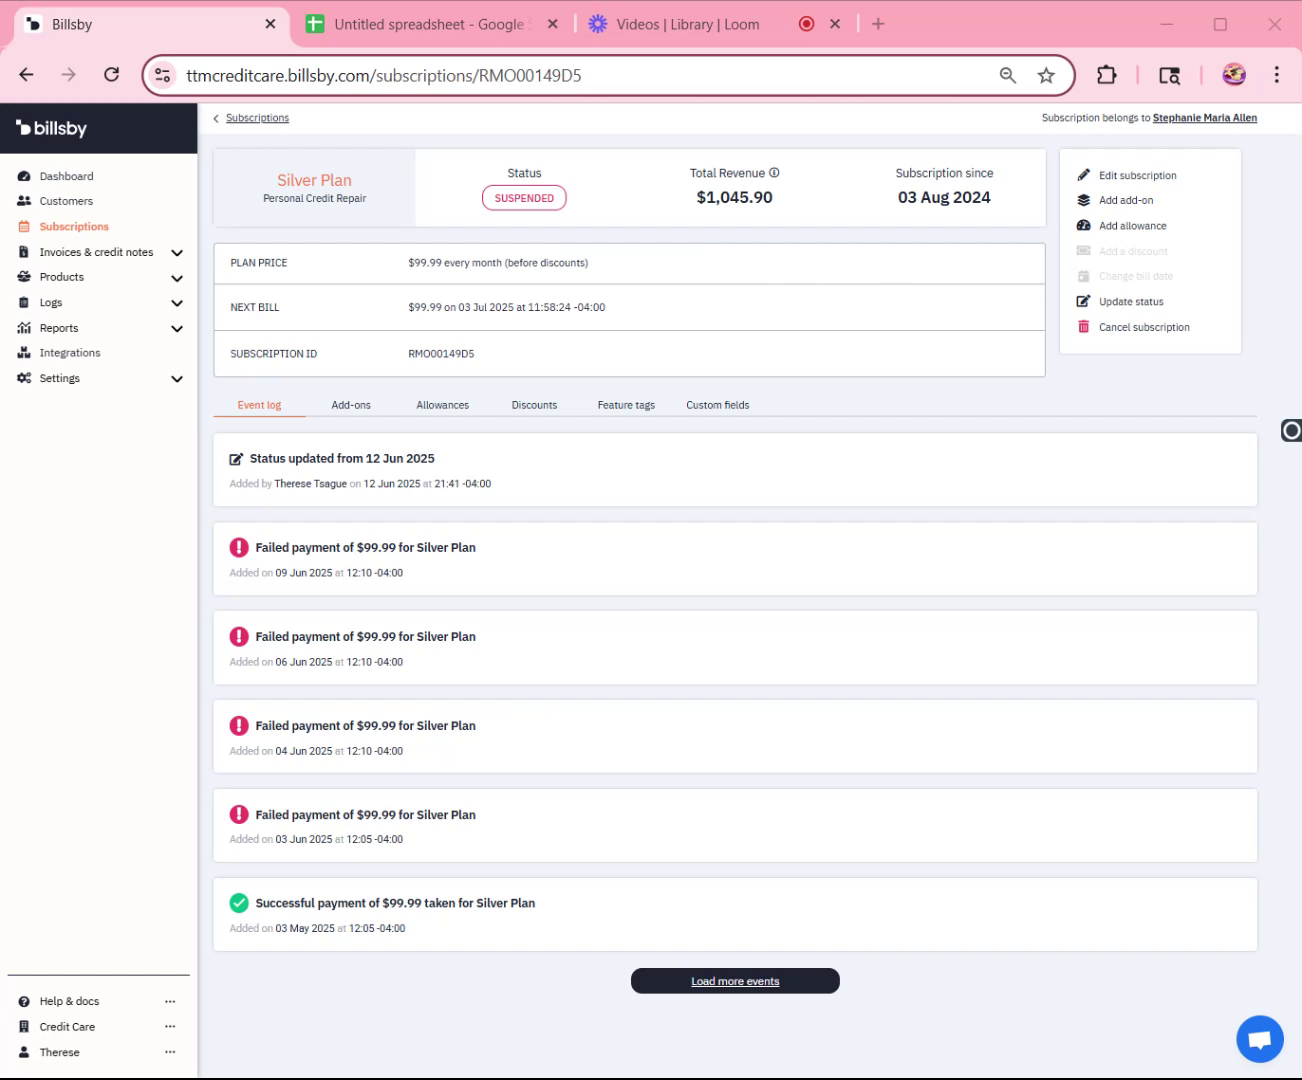Open Integrations in the sidebar
1302x1080 pixels.
[70, 353]
